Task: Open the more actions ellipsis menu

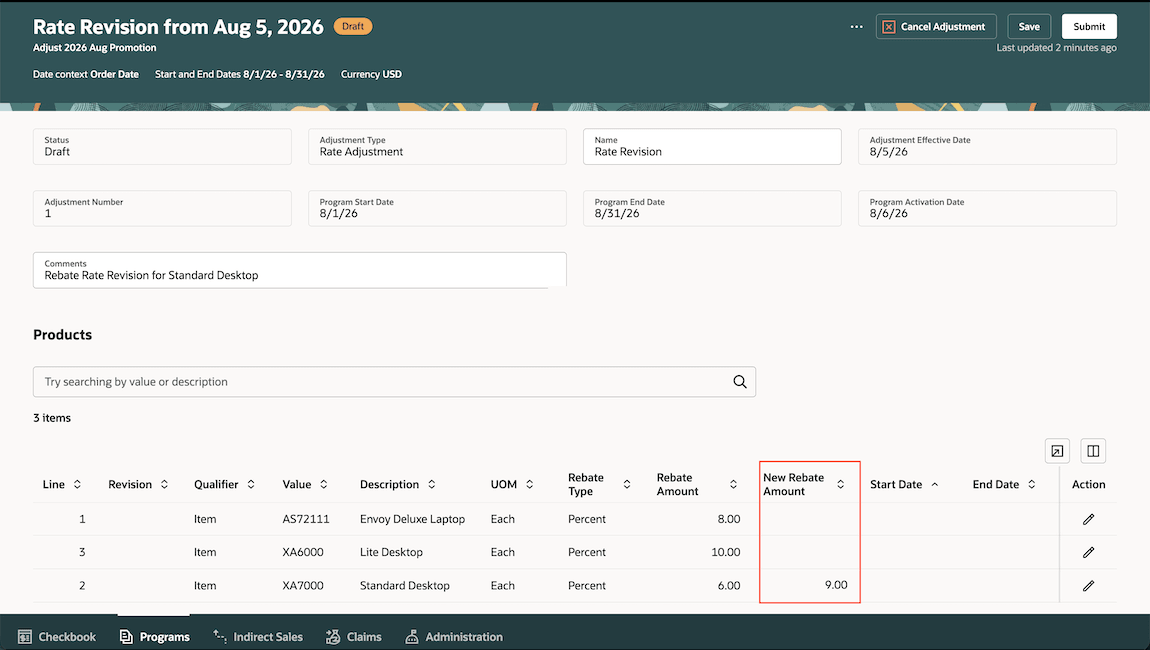Action: pyautogui.click(x=856, y=26)
